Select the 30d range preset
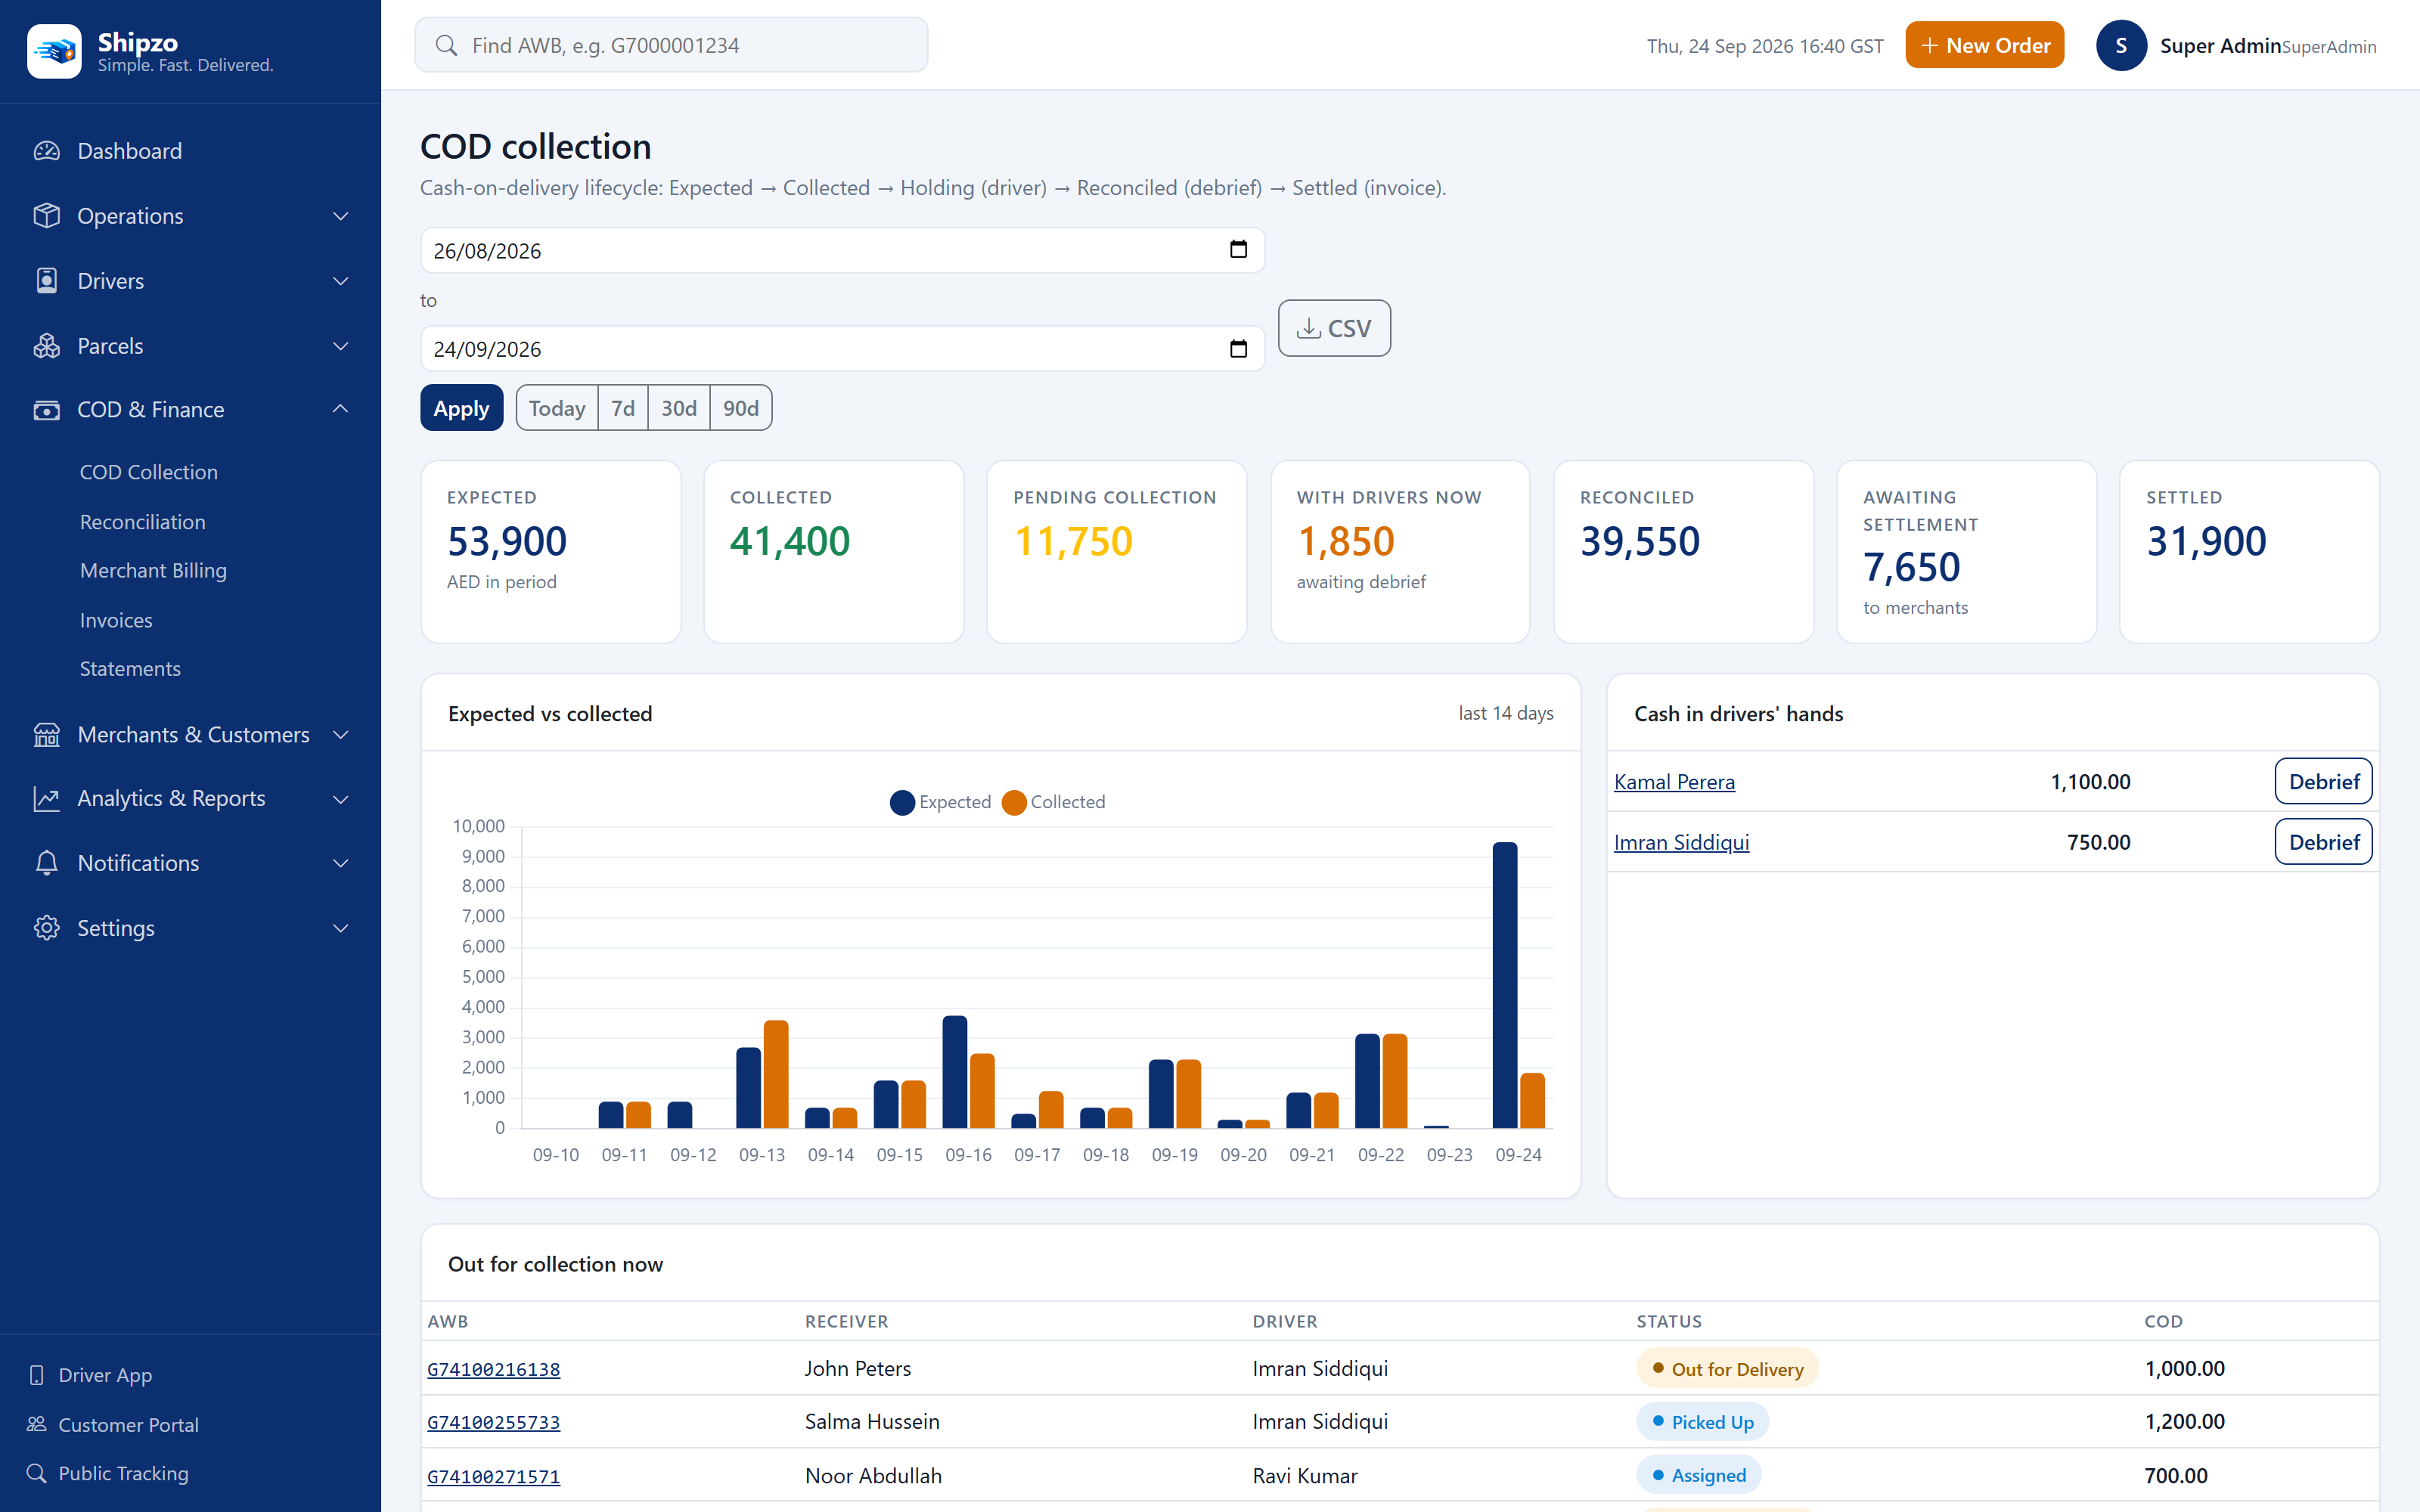2420x1512 pixels. click(679, 408)
